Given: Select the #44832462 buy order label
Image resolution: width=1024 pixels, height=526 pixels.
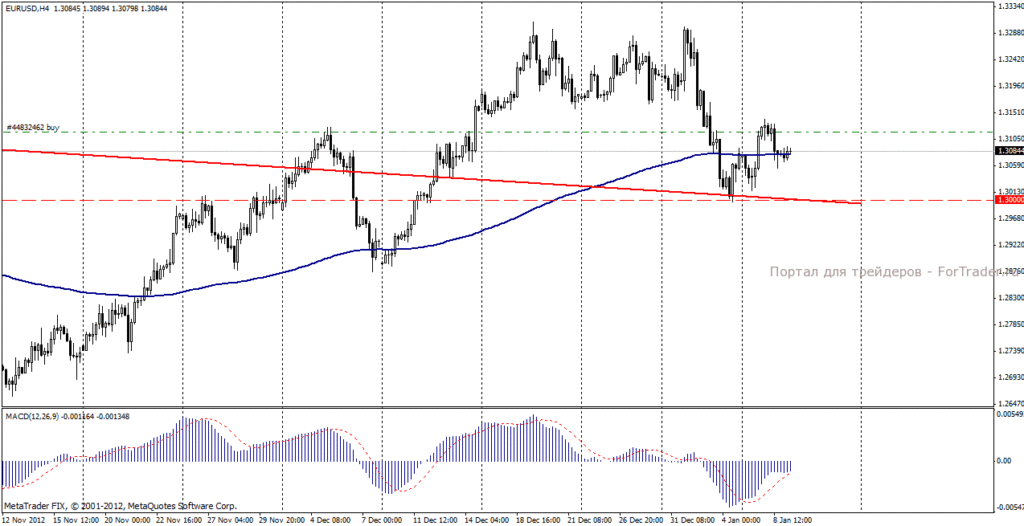Looking at the screenshot, I should click(33, 127).
